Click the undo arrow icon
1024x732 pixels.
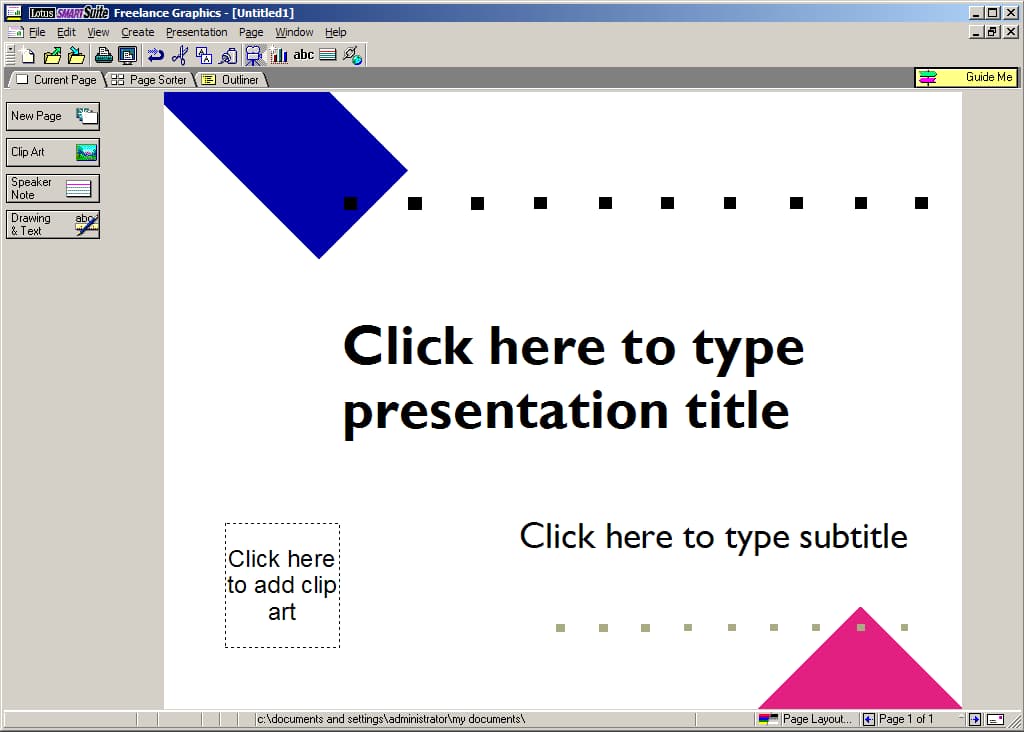pos(155,56)
